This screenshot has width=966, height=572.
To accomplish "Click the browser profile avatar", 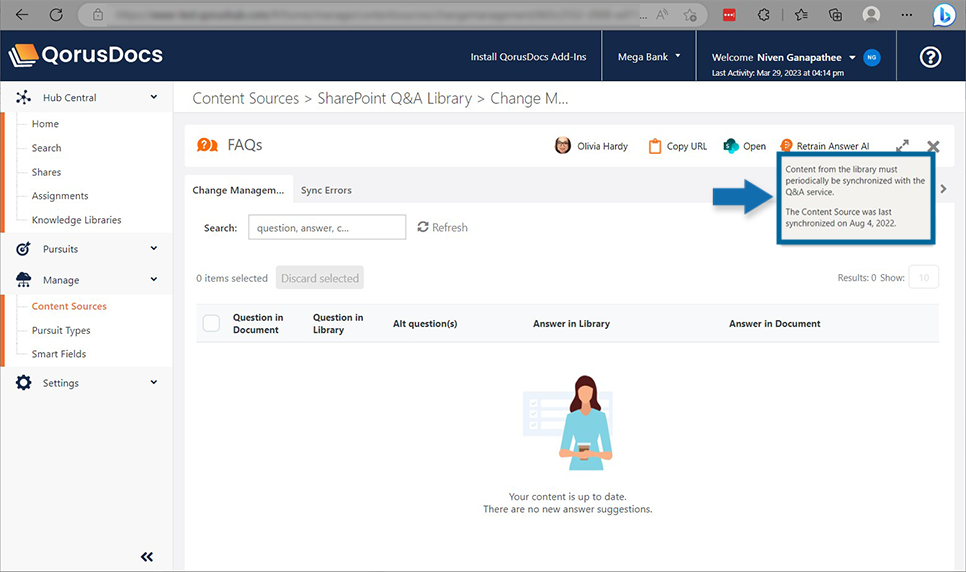I will (x=871, y=14).
